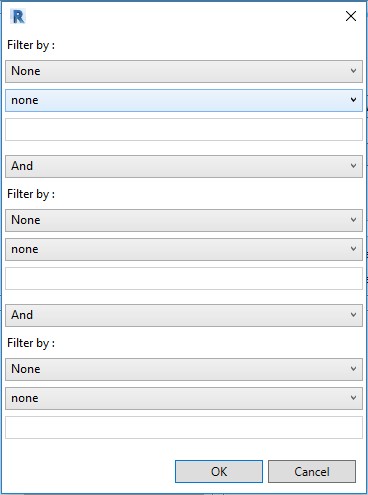Click the second filter value text field
368x495 pixels.
pyautogui.click(x=184, y=278)
